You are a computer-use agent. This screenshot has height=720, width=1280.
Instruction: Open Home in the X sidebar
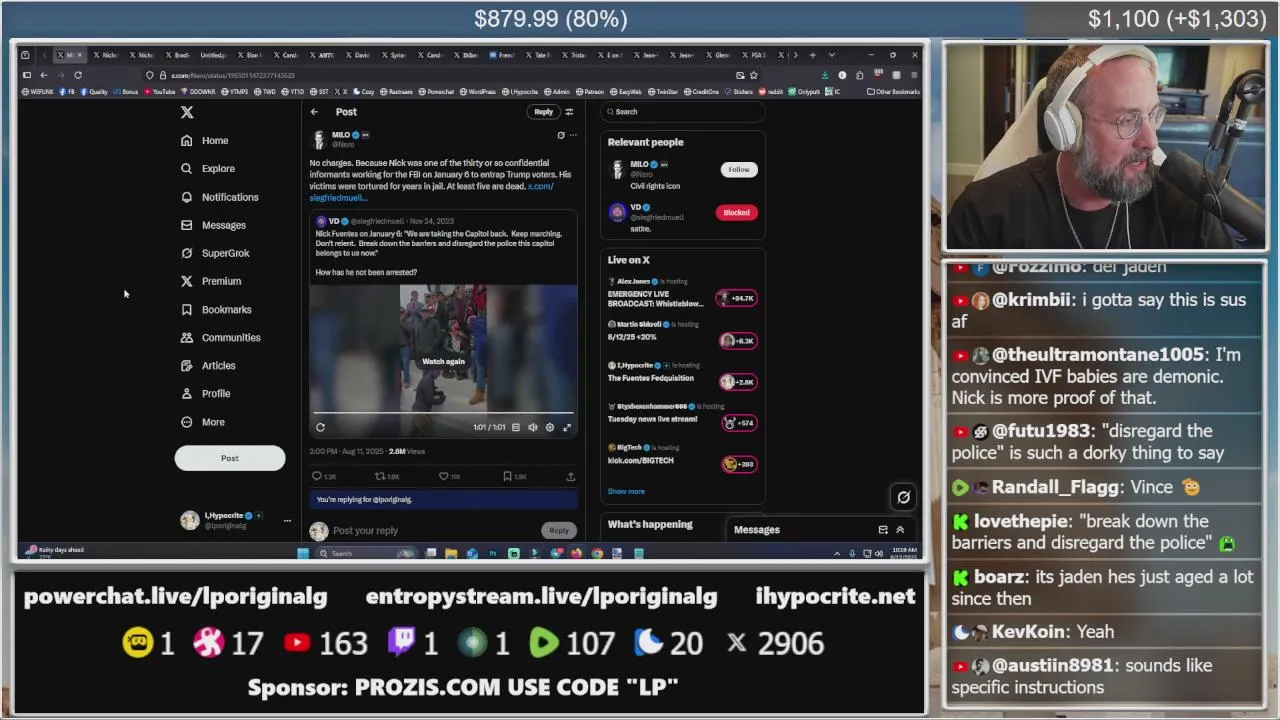pos(205,141)
